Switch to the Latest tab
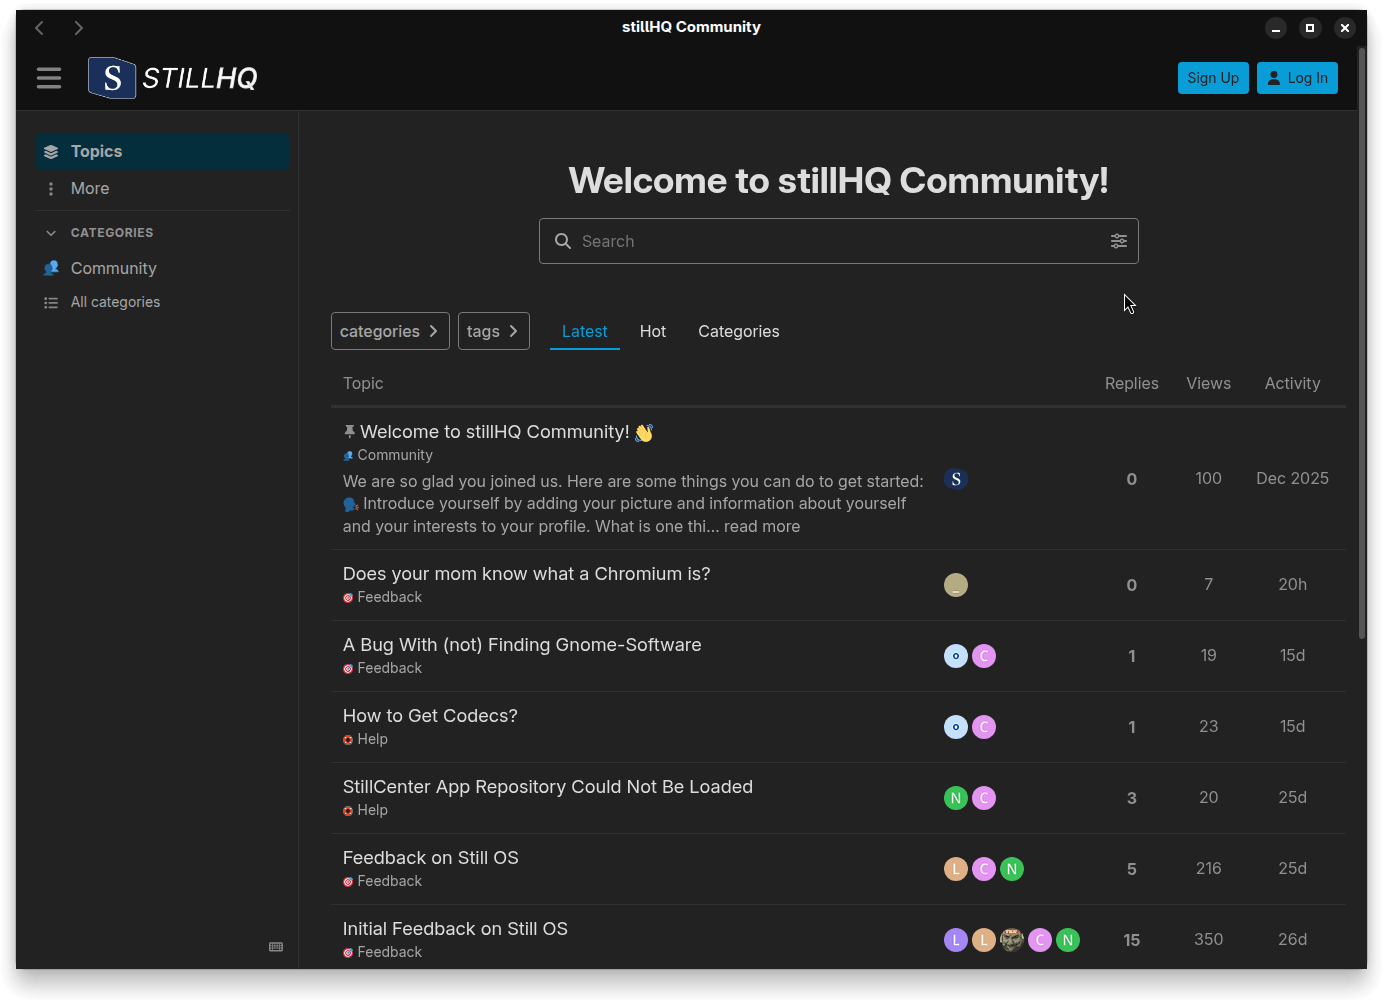This screenshot has width=1383, height=1001. click(x=585, y=331)
